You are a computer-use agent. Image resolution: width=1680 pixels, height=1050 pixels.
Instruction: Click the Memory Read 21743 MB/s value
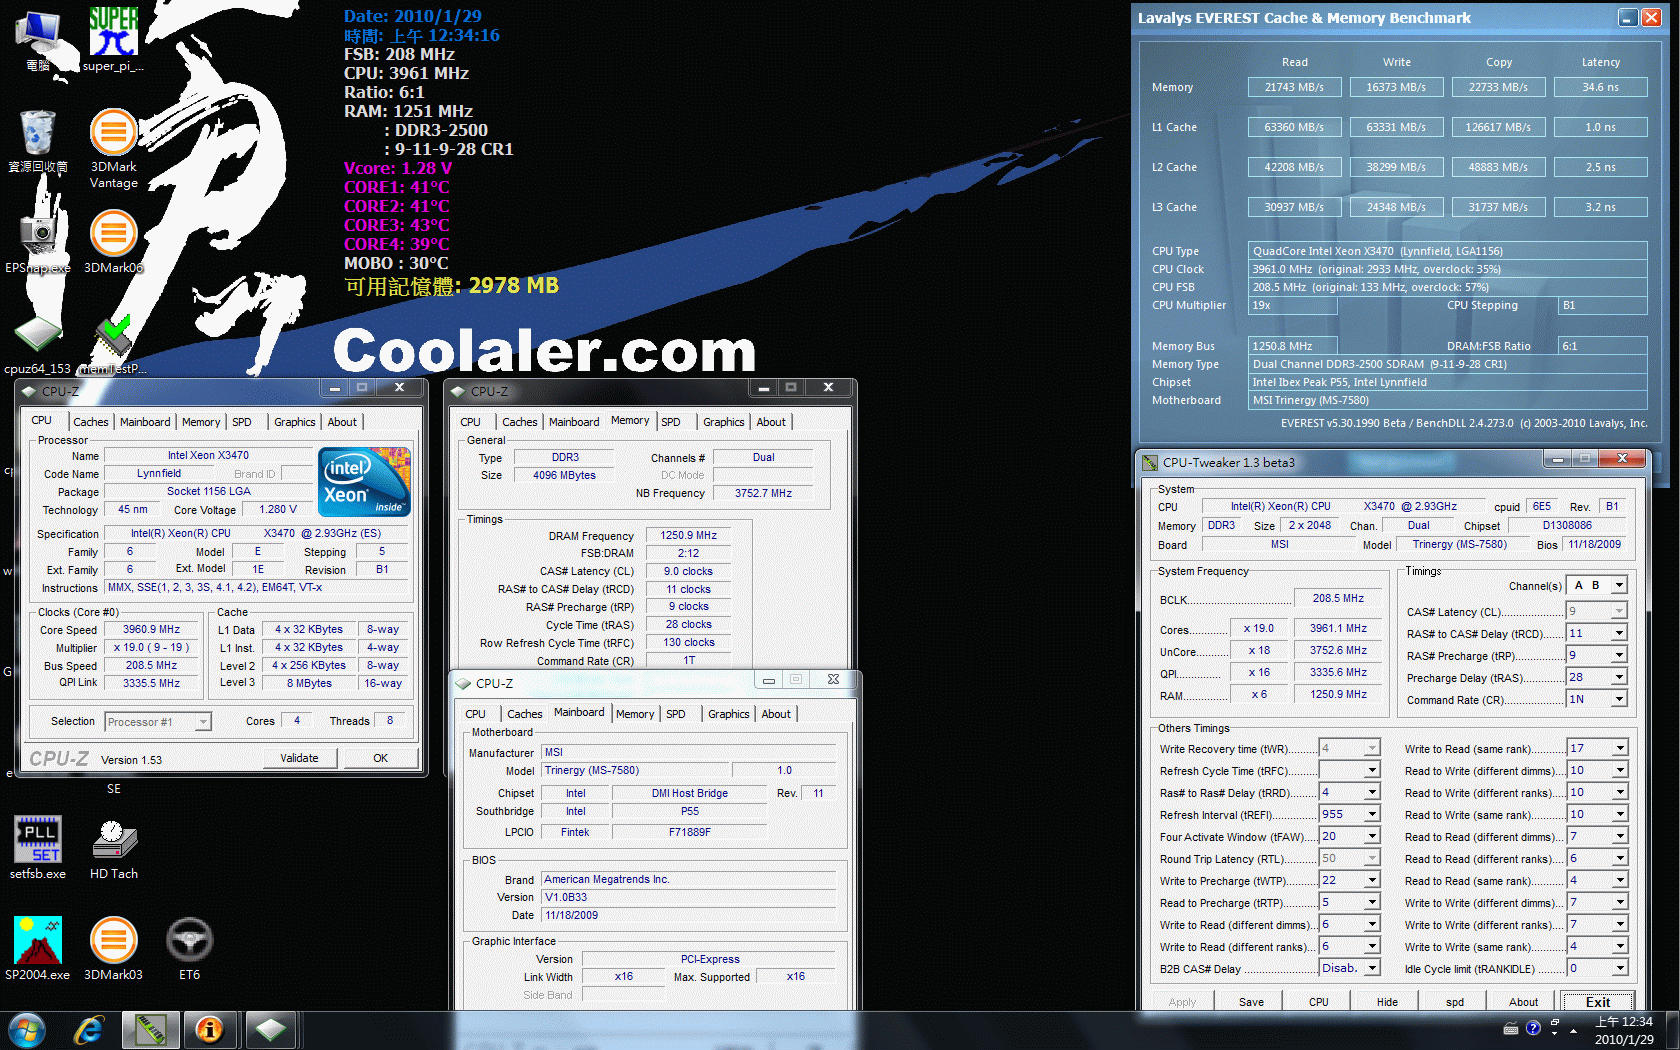tap(1295, 87)
